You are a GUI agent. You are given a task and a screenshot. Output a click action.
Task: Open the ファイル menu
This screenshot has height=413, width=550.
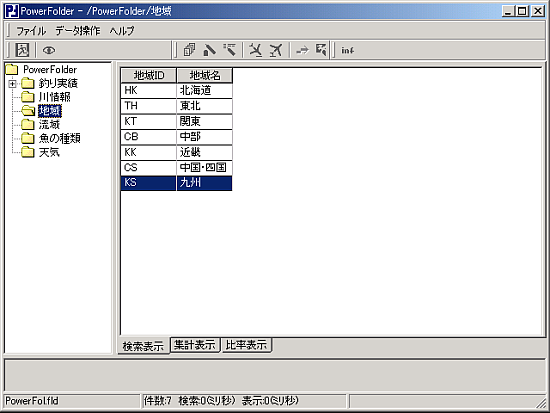[31, 31]
